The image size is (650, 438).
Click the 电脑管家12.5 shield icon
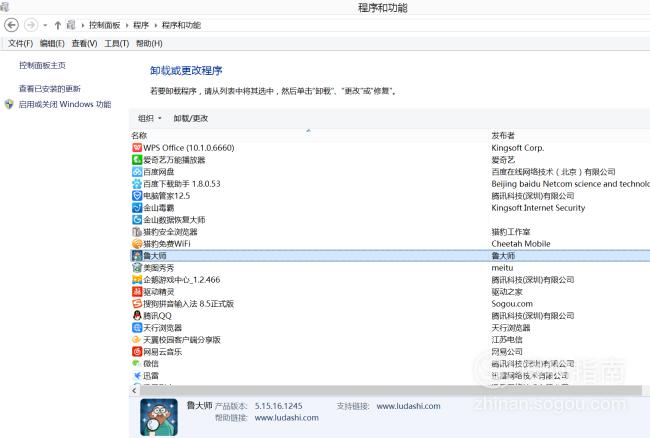(x=137, y=196)
